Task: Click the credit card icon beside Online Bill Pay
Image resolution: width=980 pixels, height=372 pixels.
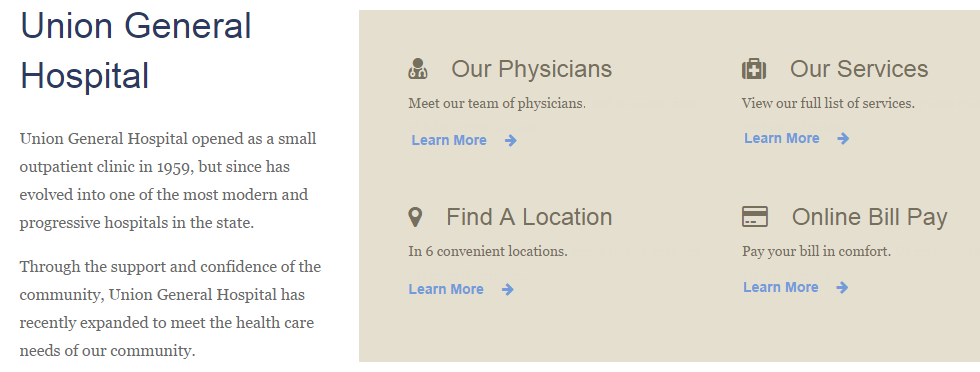Action: (x=754, y=217)
